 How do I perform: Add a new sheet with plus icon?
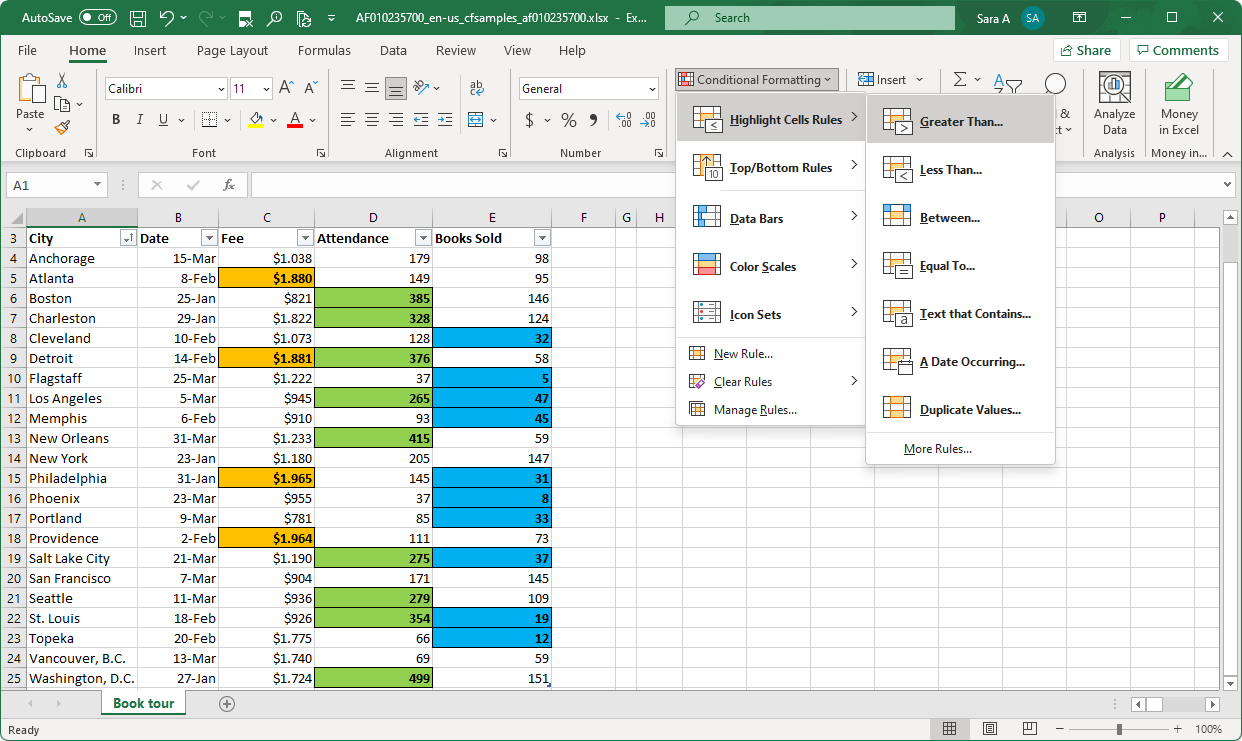pyautogui.click(x=227, y=703)
